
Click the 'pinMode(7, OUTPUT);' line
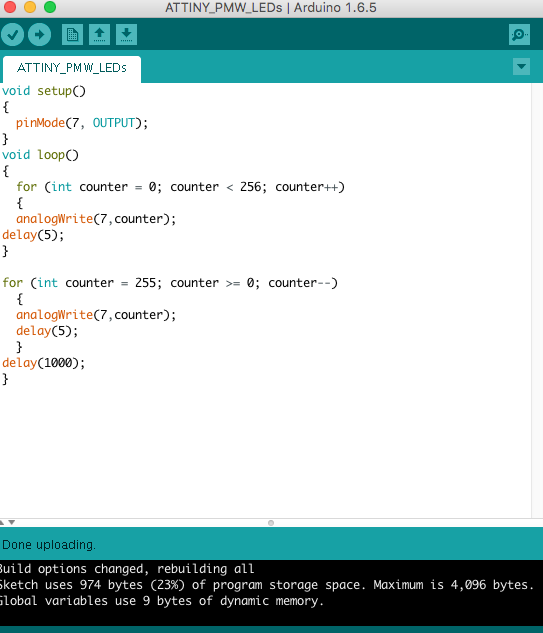tap(82, 123)
